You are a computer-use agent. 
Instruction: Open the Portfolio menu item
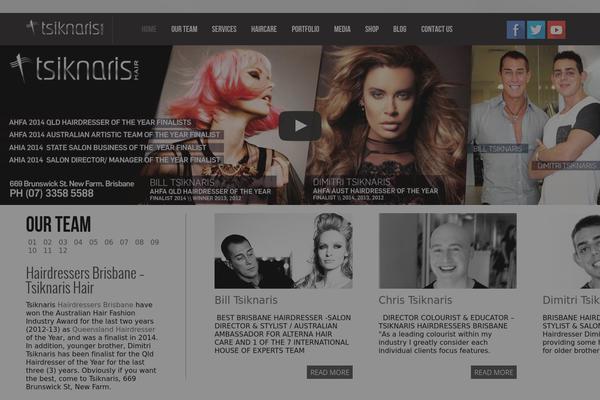coord(305,29)
